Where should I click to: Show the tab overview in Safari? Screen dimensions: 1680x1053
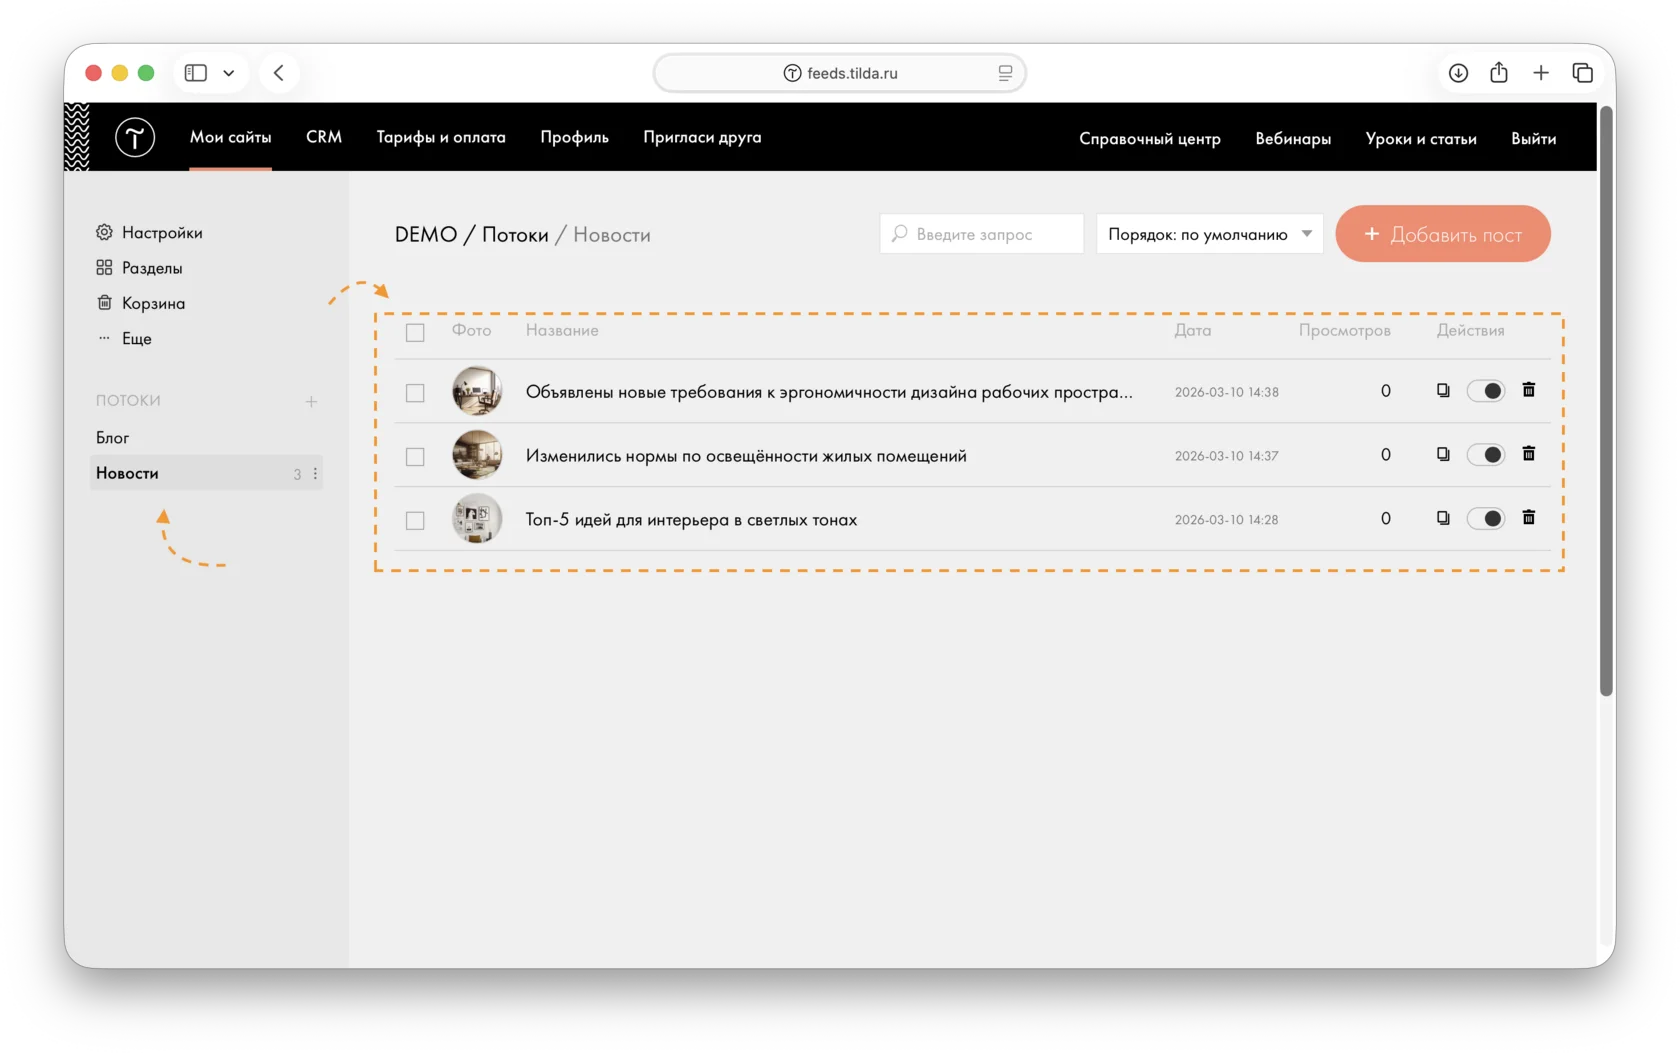tap(1583, 73)
